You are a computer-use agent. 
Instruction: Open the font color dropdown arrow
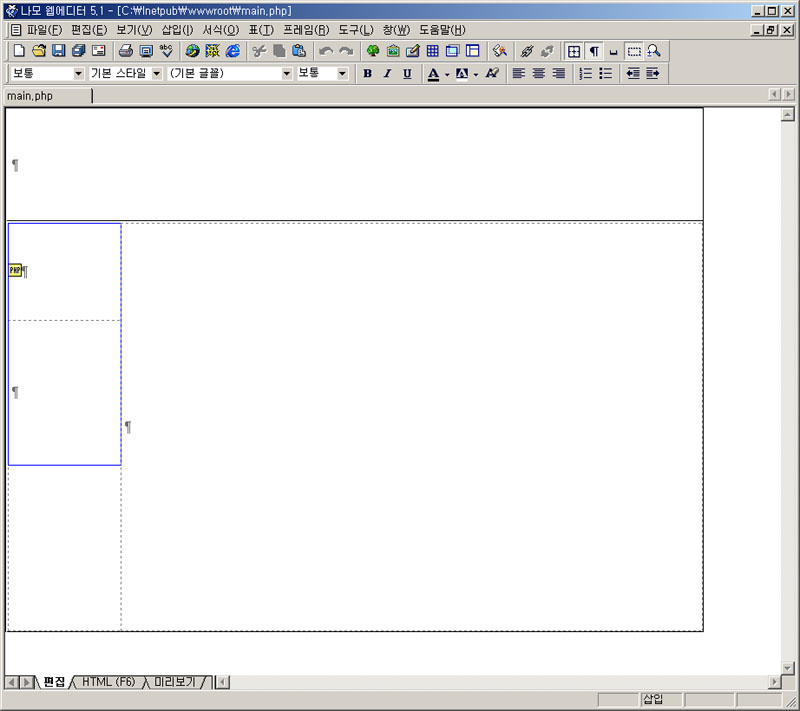tap(447, 74)
